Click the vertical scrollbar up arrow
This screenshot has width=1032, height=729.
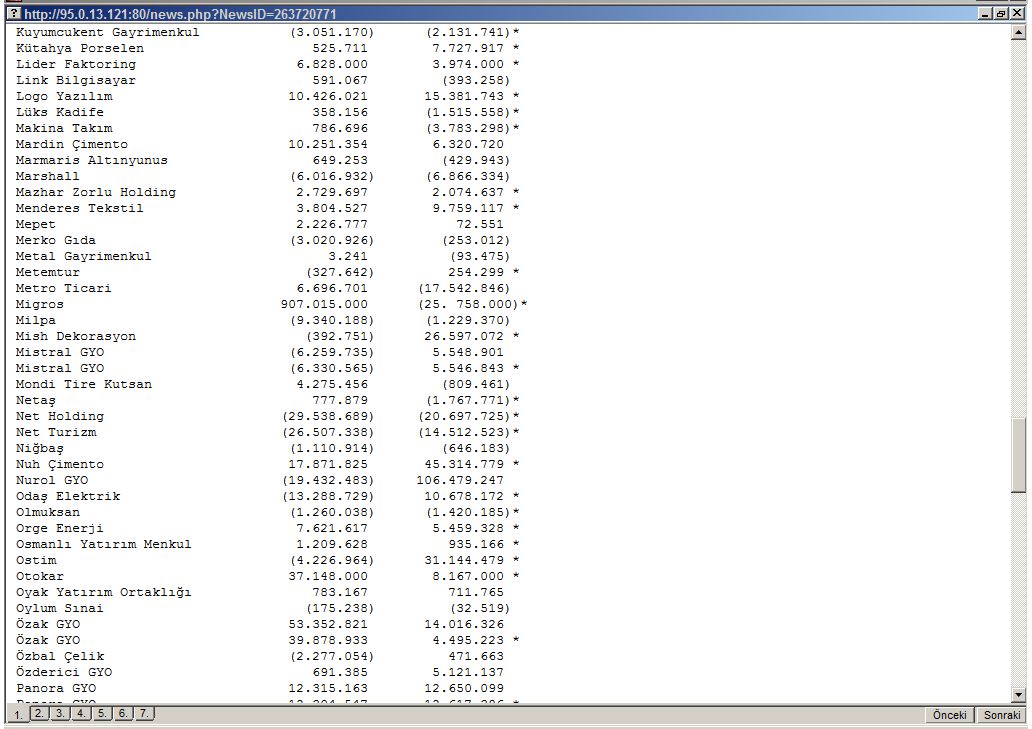(x=1019, y=32)
